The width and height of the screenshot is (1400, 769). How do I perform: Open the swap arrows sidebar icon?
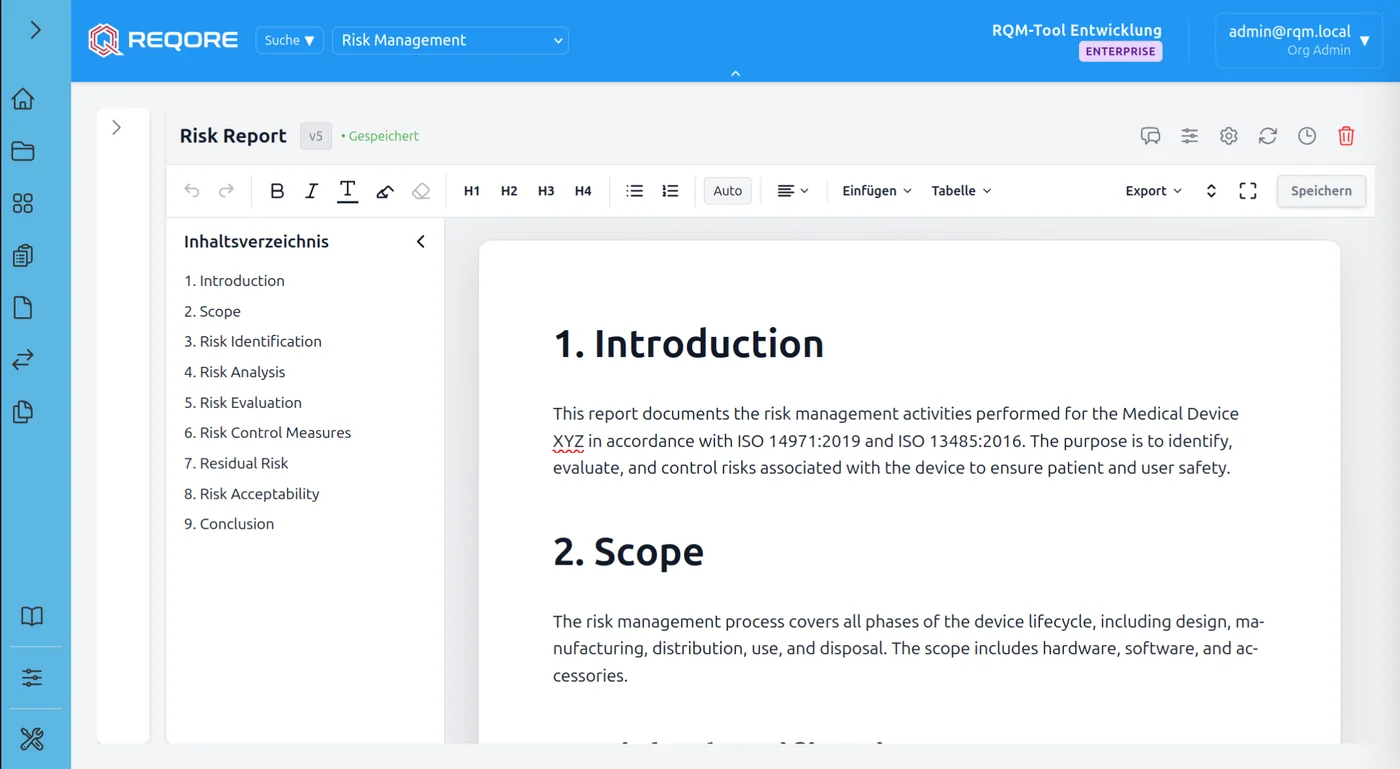point(23,359)
